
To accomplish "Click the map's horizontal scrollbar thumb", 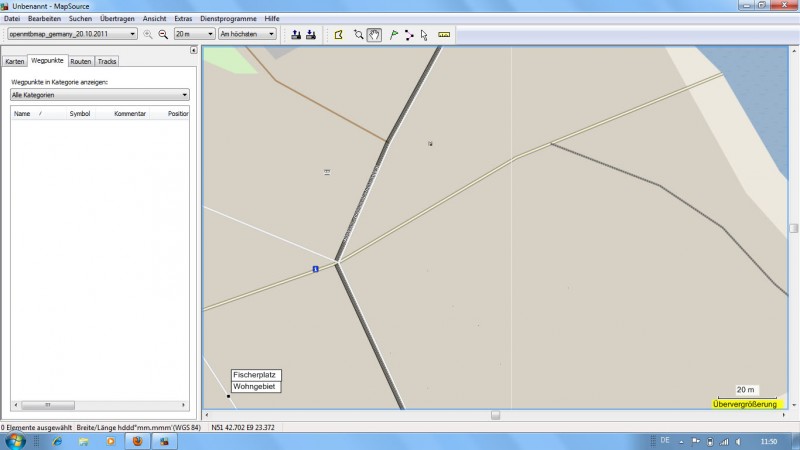I will pyautogui.click(x=495, y=415).
